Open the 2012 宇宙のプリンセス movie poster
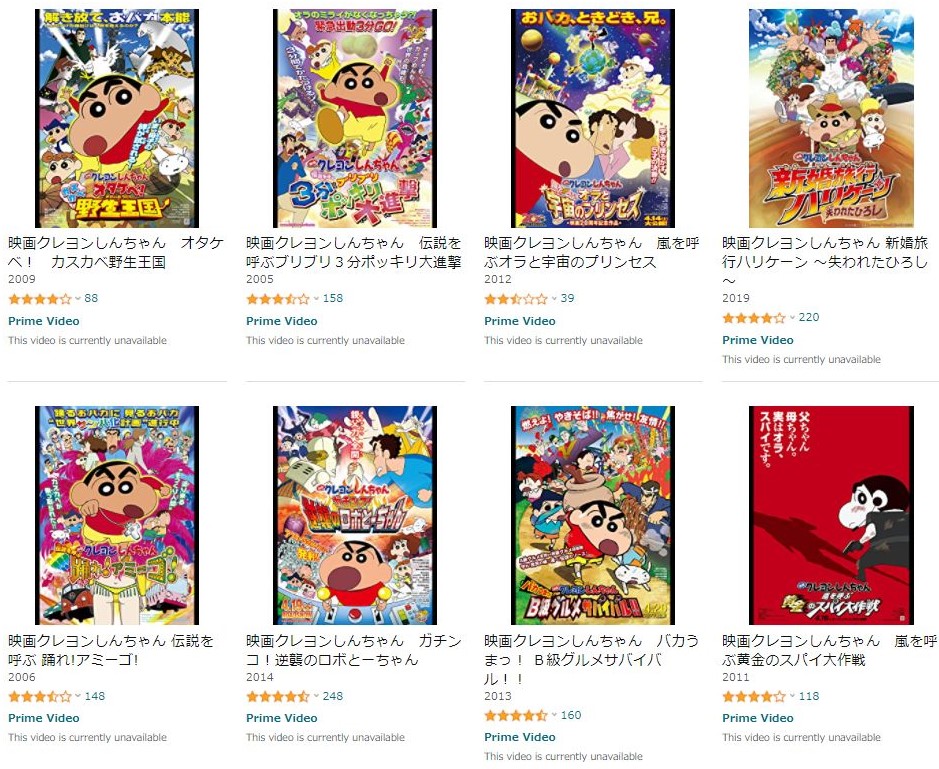The width and height of the screenshot is (939, 769). click(x=593, y=118)
